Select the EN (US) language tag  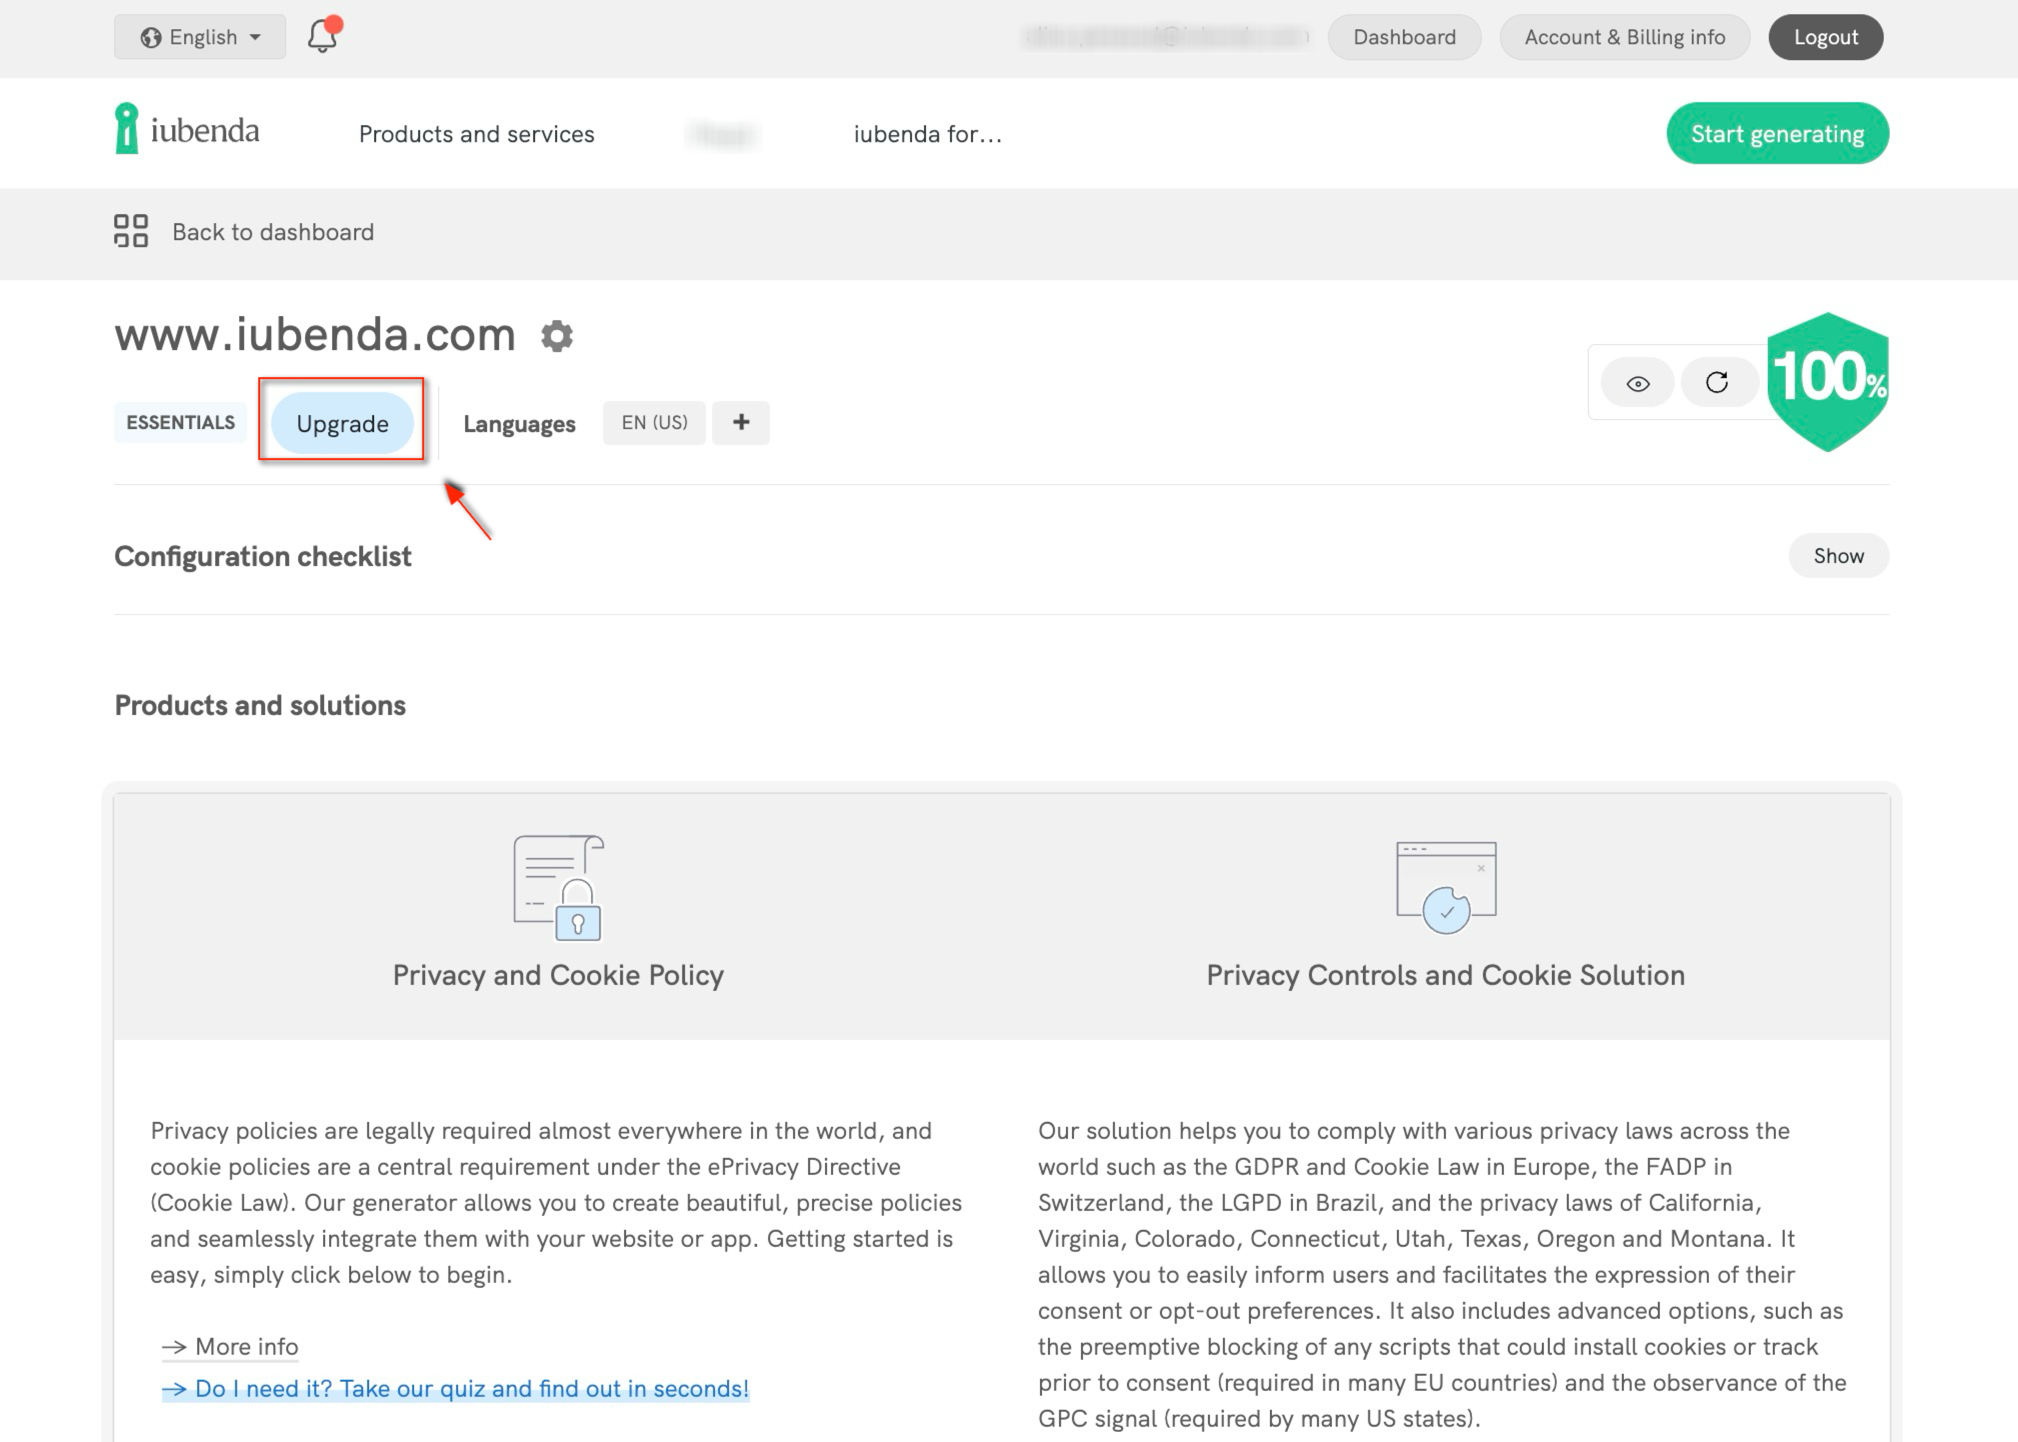[x=654, y=422]
